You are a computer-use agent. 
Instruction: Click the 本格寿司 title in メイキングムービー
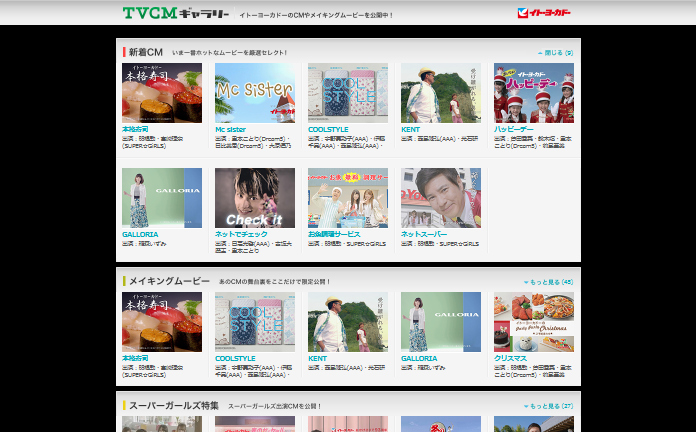pos(135,358)
